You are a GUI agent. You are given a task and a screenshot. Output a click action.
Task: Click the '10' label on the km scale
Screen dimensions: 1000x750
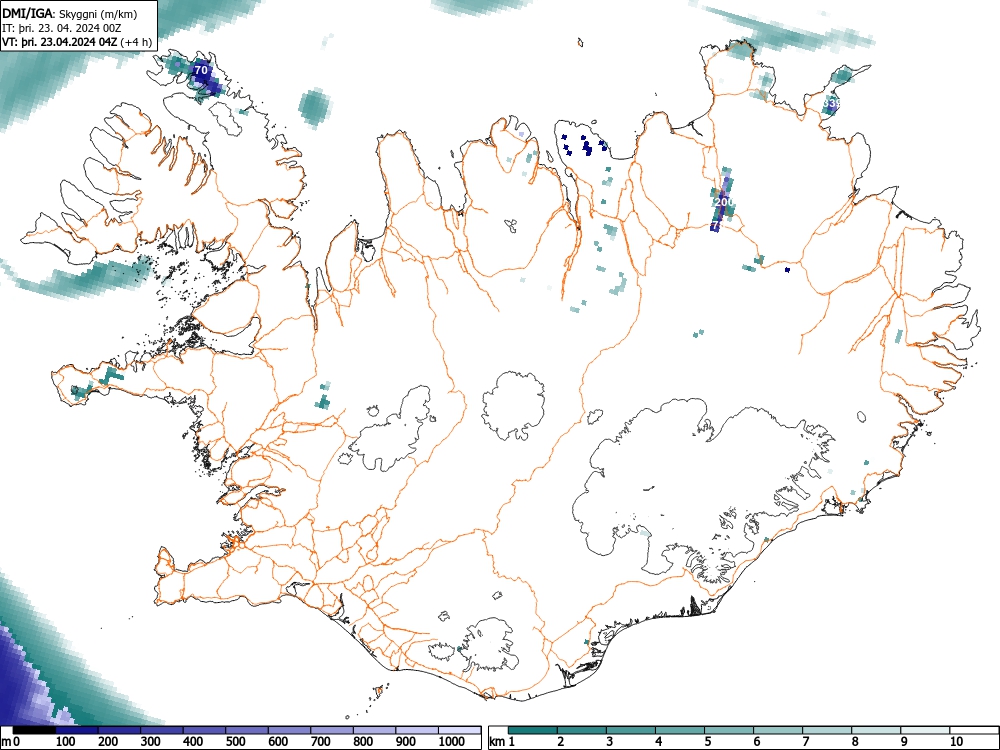click(956, 742)
